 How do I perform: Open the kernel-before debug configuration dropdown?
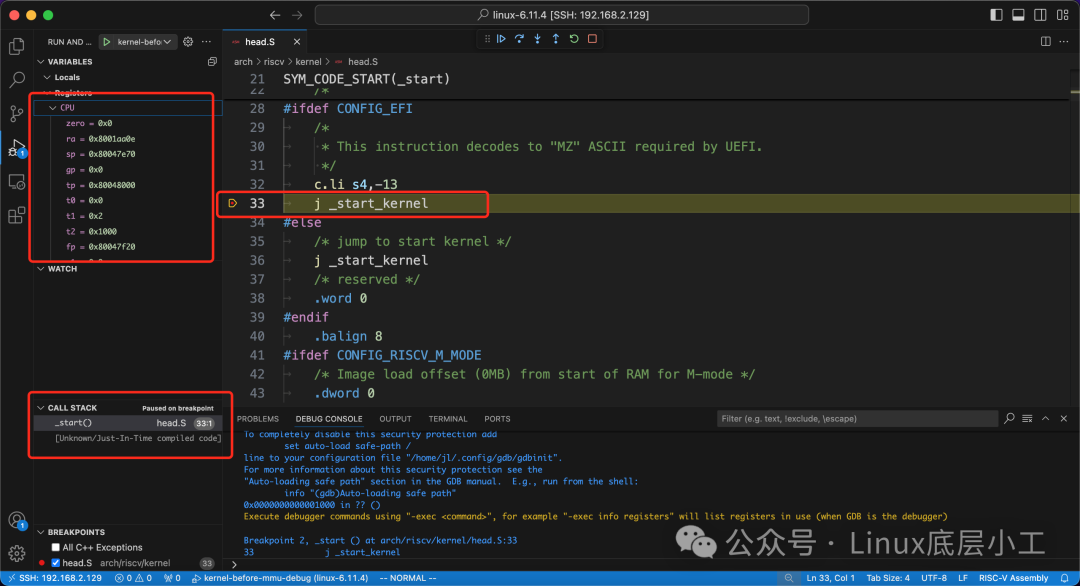145,42
